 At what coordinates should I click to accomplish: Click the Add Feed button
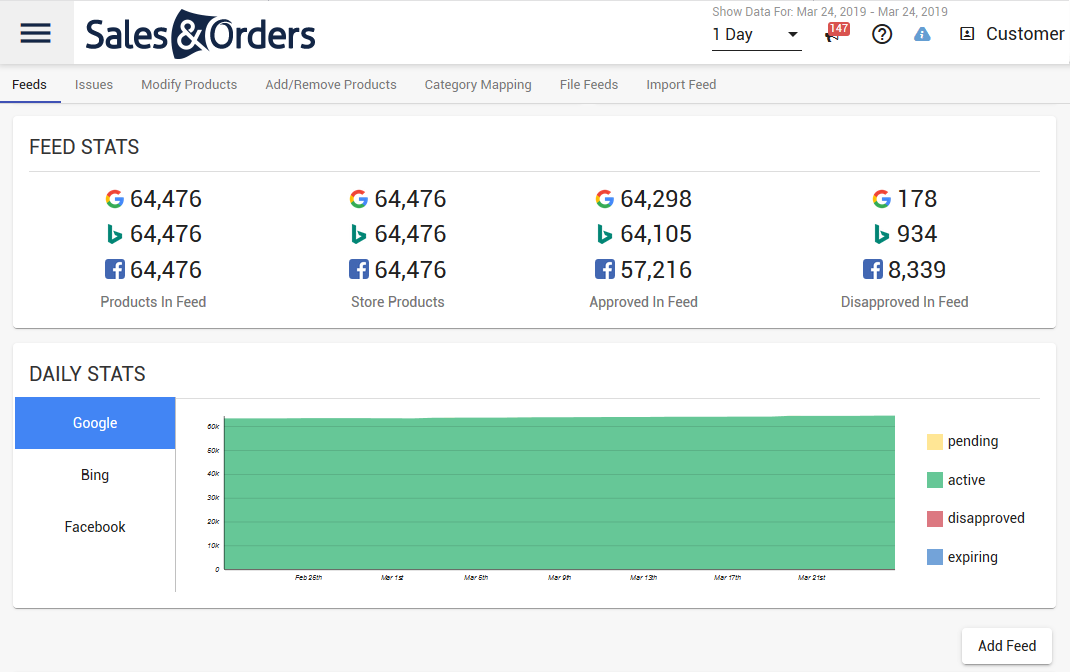click(x=1006, y=646)
